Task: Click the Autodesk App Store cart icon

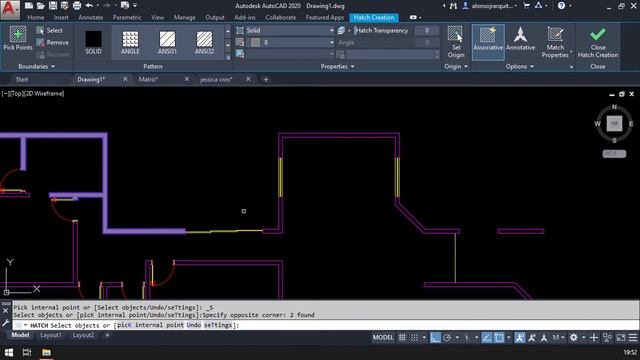Action: tap(527, 6)
